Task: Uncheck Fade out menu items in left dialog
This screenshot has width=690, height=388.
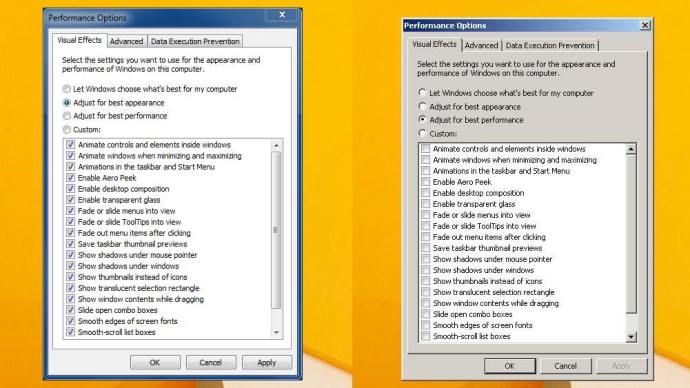Action: (x=70, y=233)
